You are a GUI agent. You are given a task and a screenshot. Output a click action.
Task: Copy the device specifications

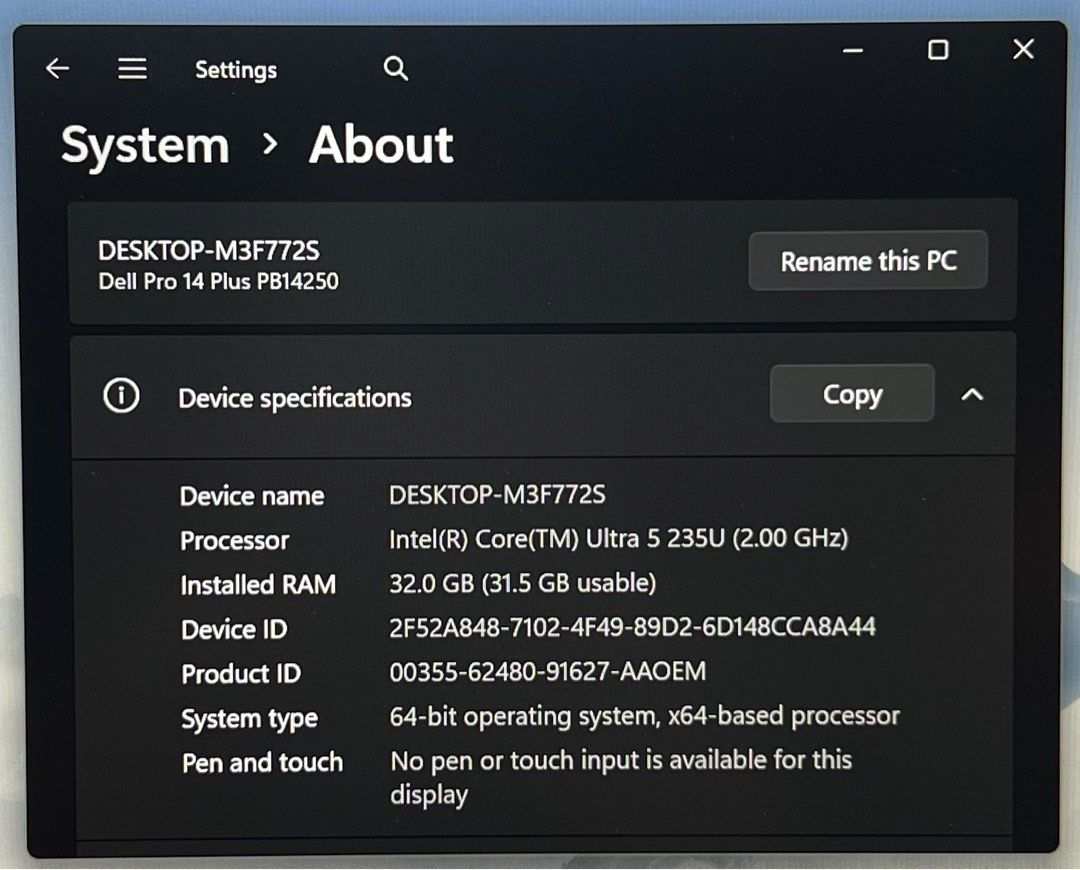tap(851, 394)
